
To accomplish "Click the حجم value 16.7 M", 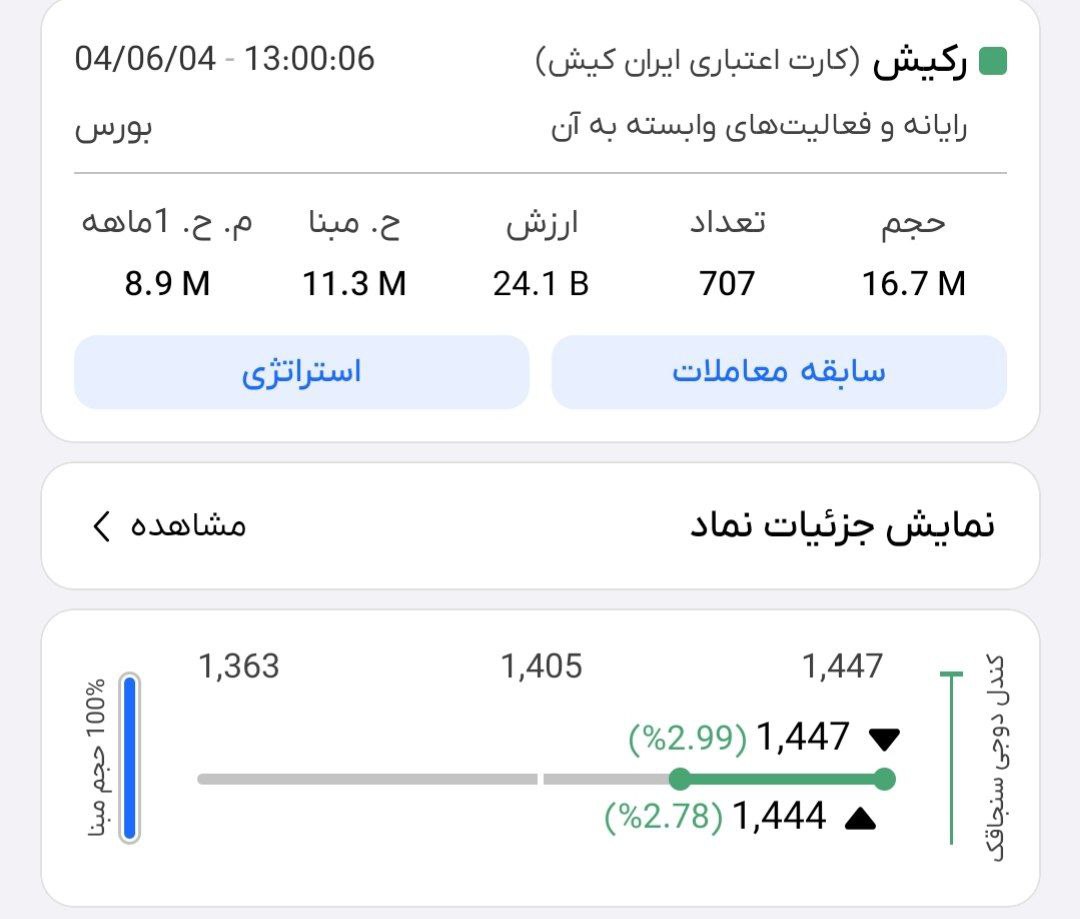I will click(x=914, y=284).
